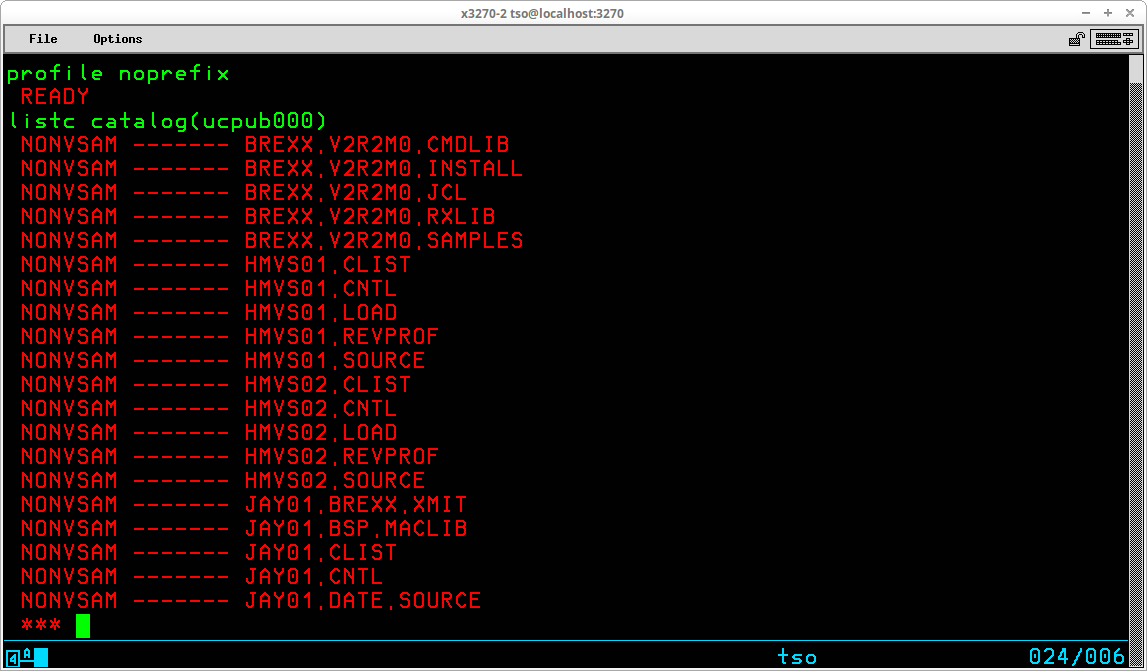
Task: Select the JAY01.DATE.SOURCE dataset line
Action: (251, 601)
